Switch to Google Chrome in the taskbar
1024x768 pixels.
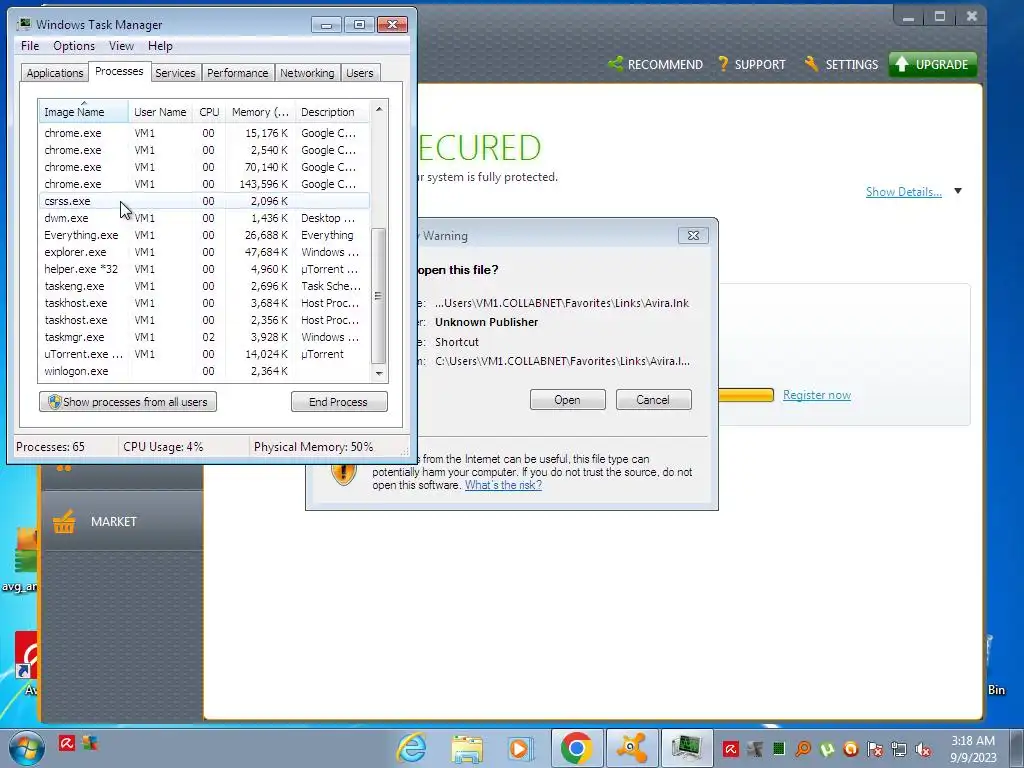pyautogui.click(x=576, y=748)
